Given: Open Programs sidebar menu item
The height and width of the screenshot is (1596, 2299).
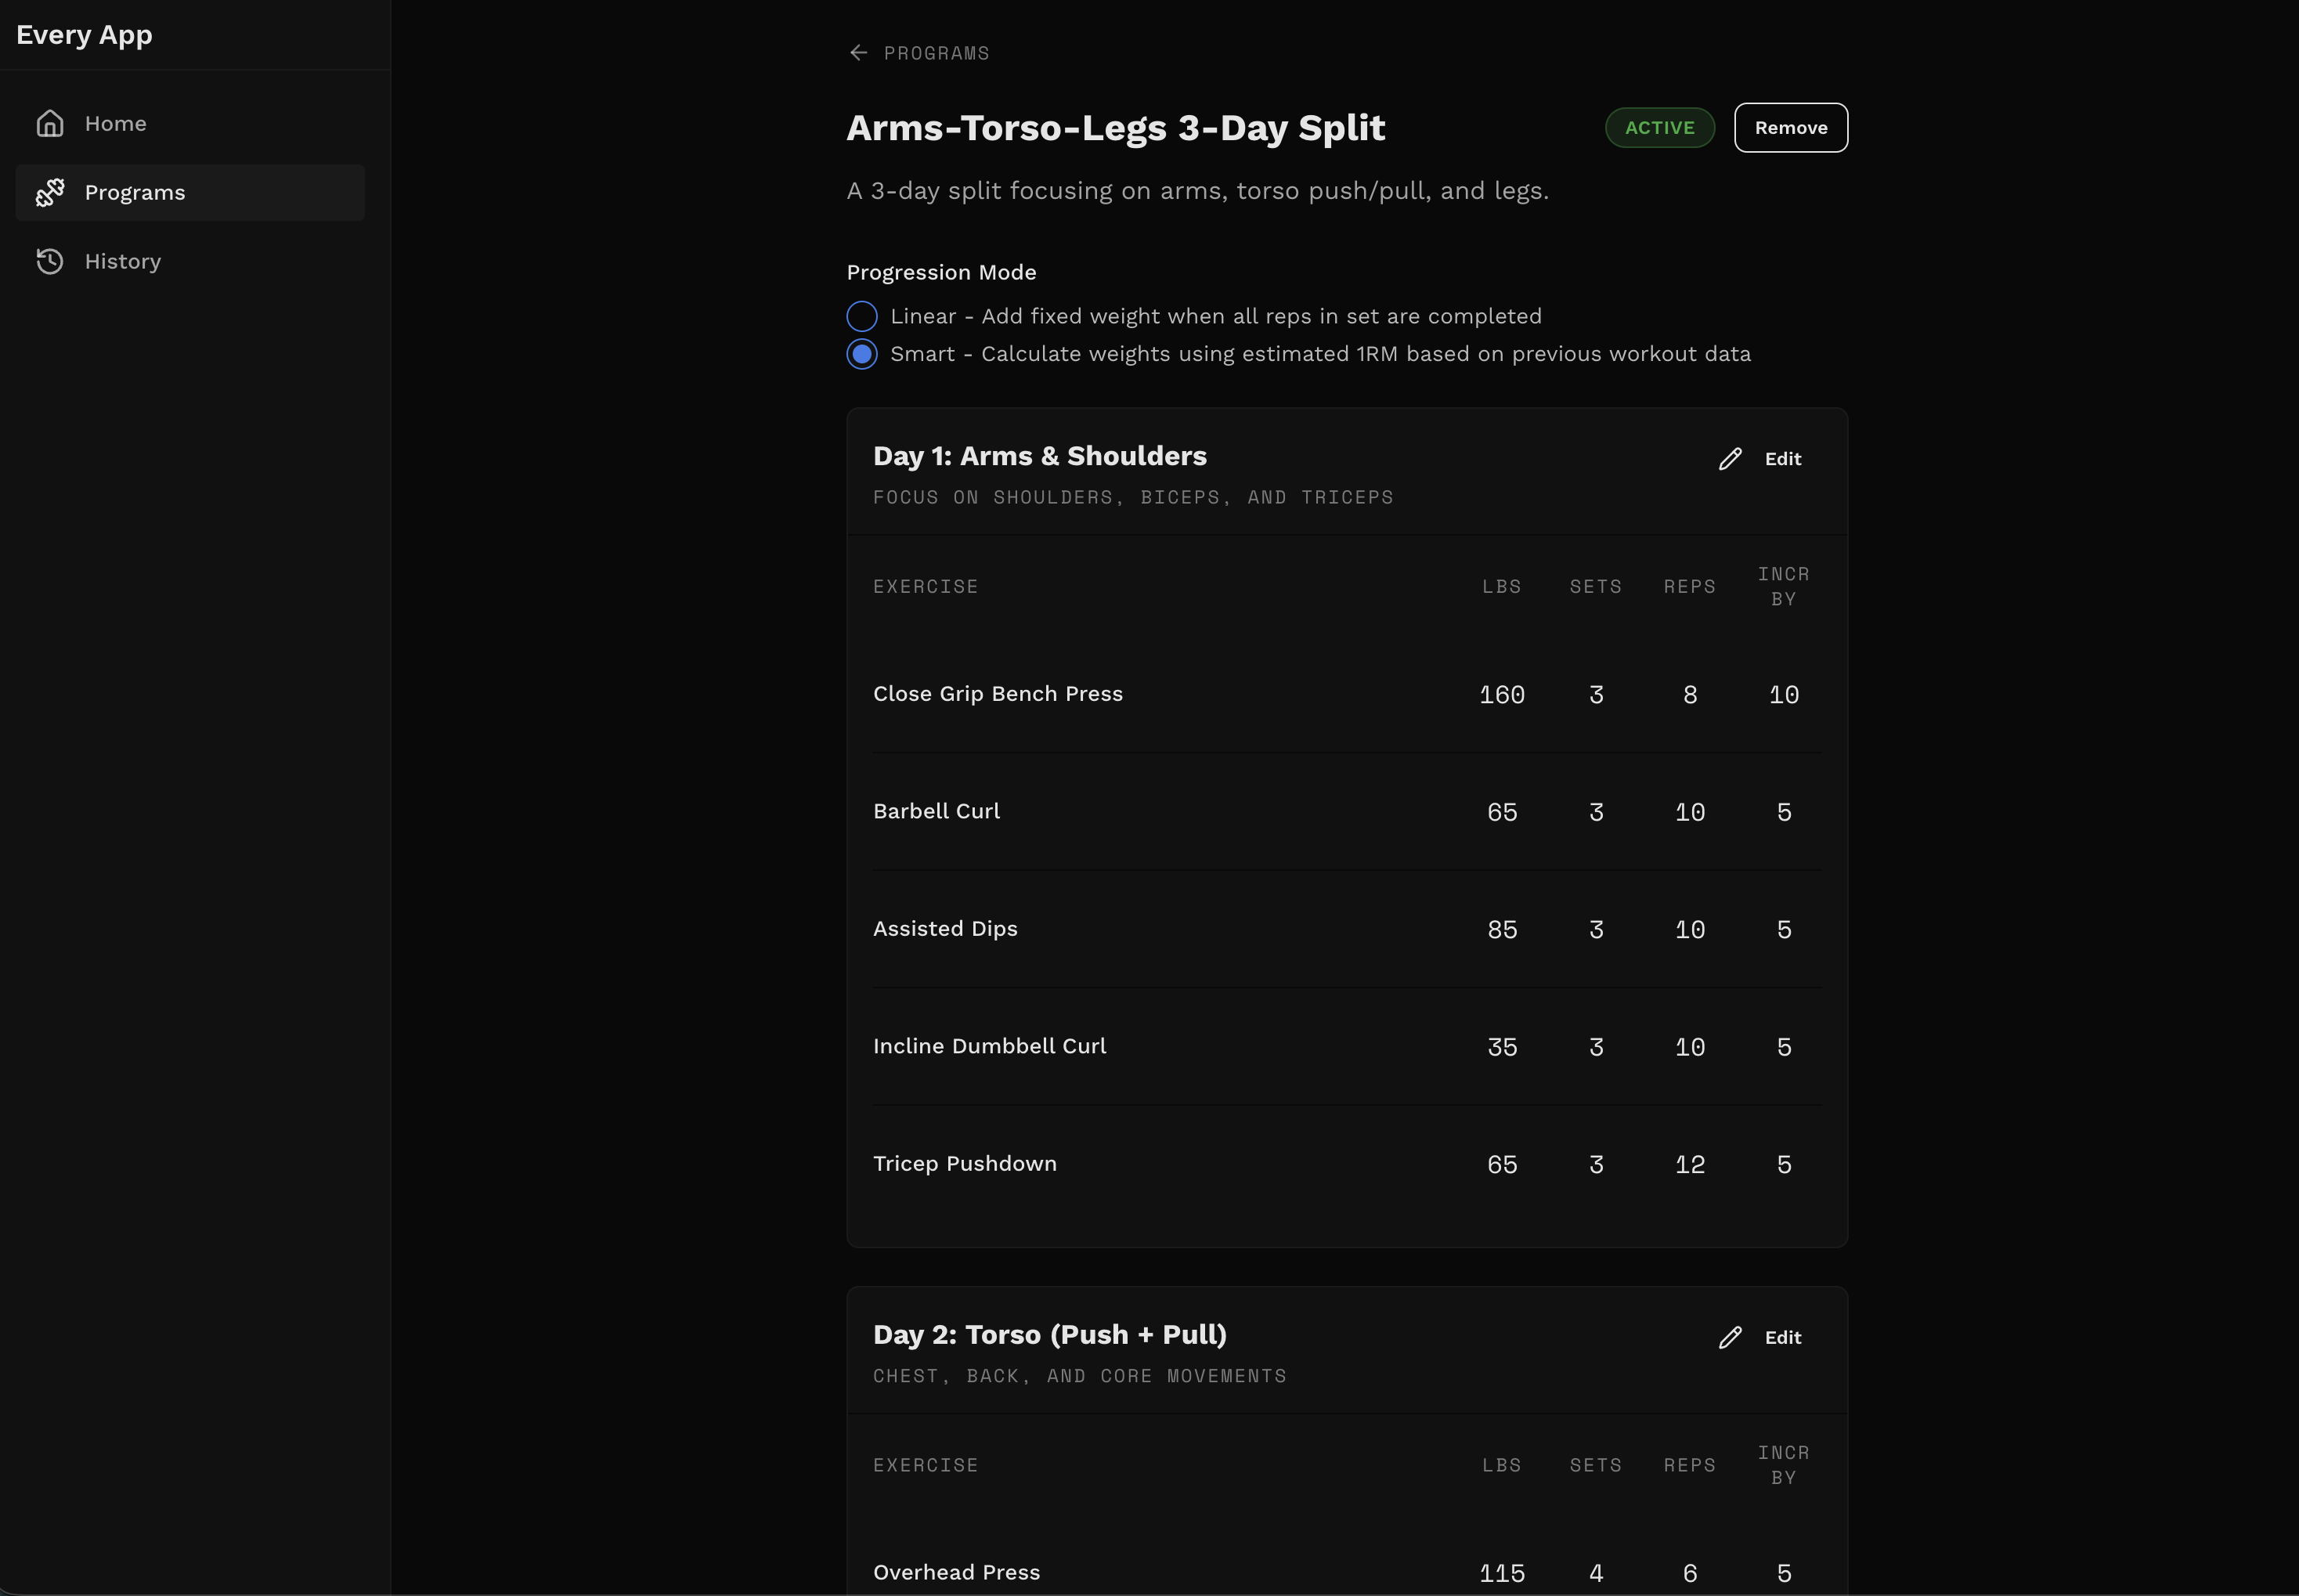Looking at the screenshot, I should coord(135,192).
